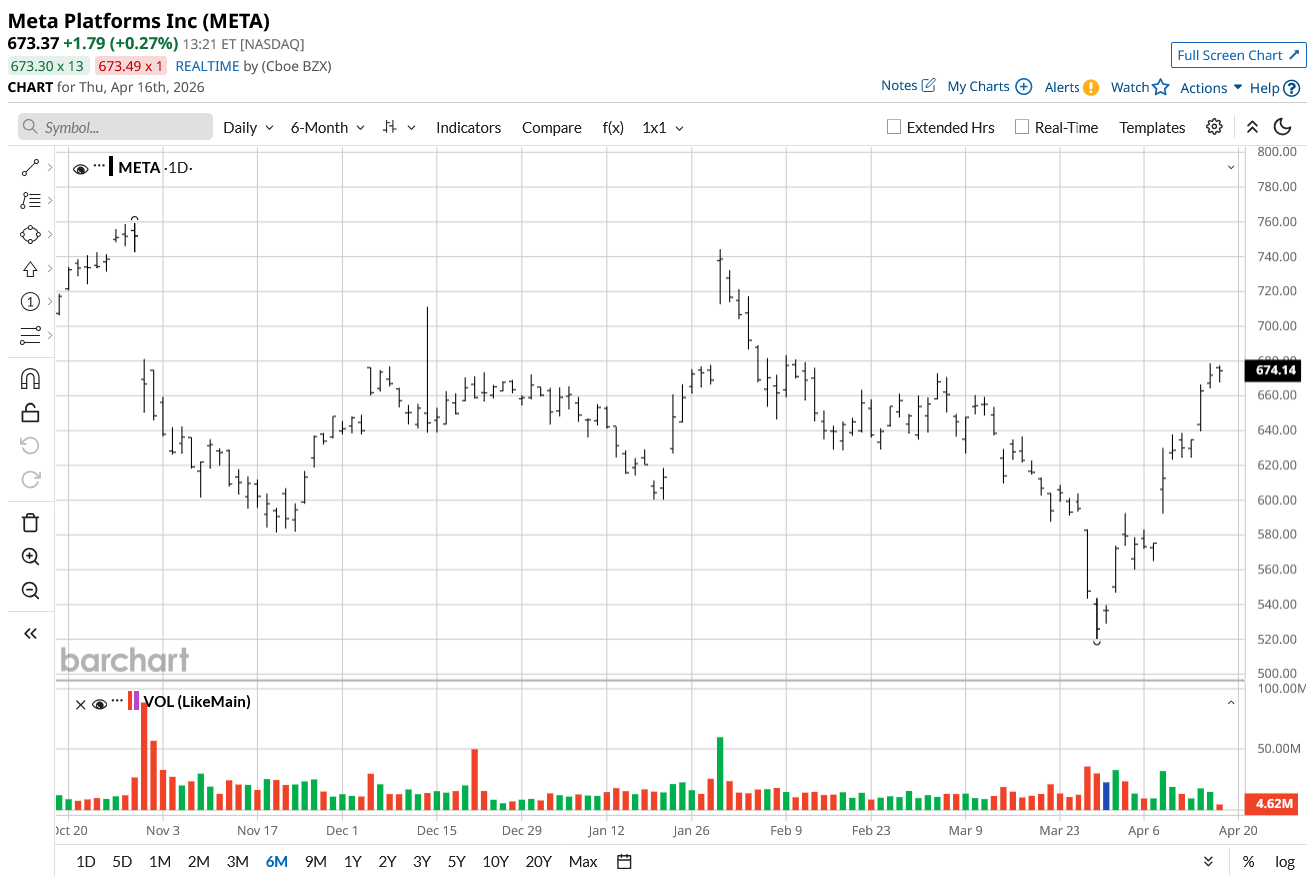1308x876 pixels.
Task: Open the Indicators menu
Action: [468, 127]
